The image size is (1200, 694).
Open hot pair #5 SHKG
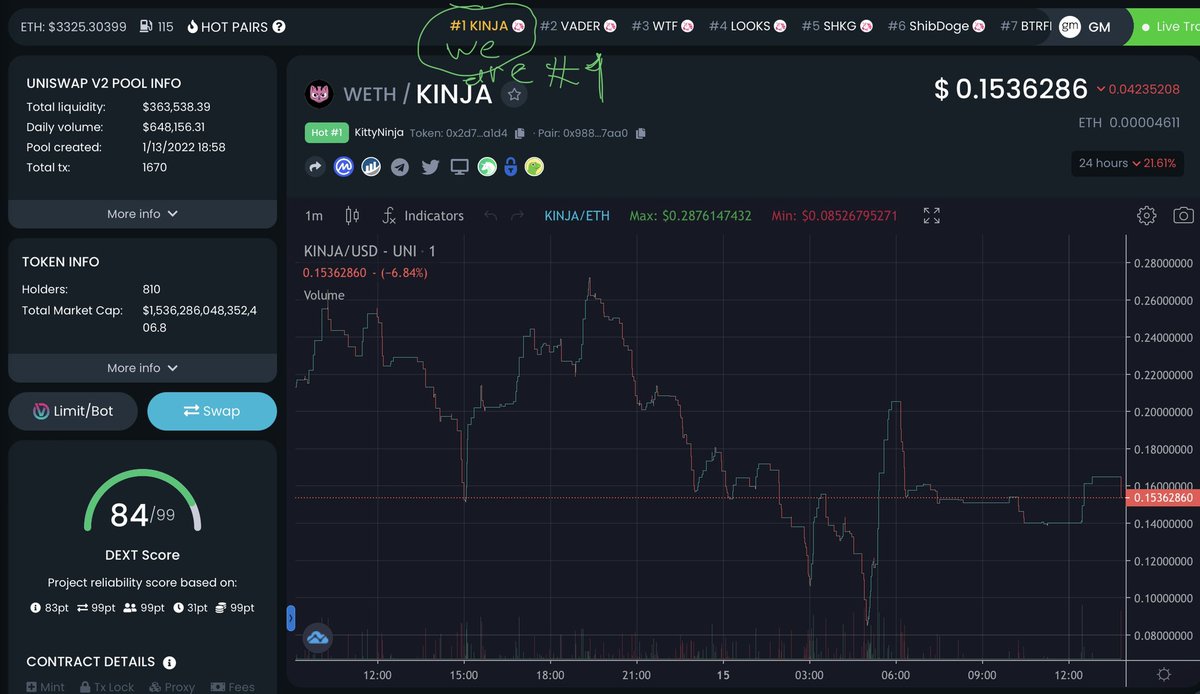click(x=838, y=26)
